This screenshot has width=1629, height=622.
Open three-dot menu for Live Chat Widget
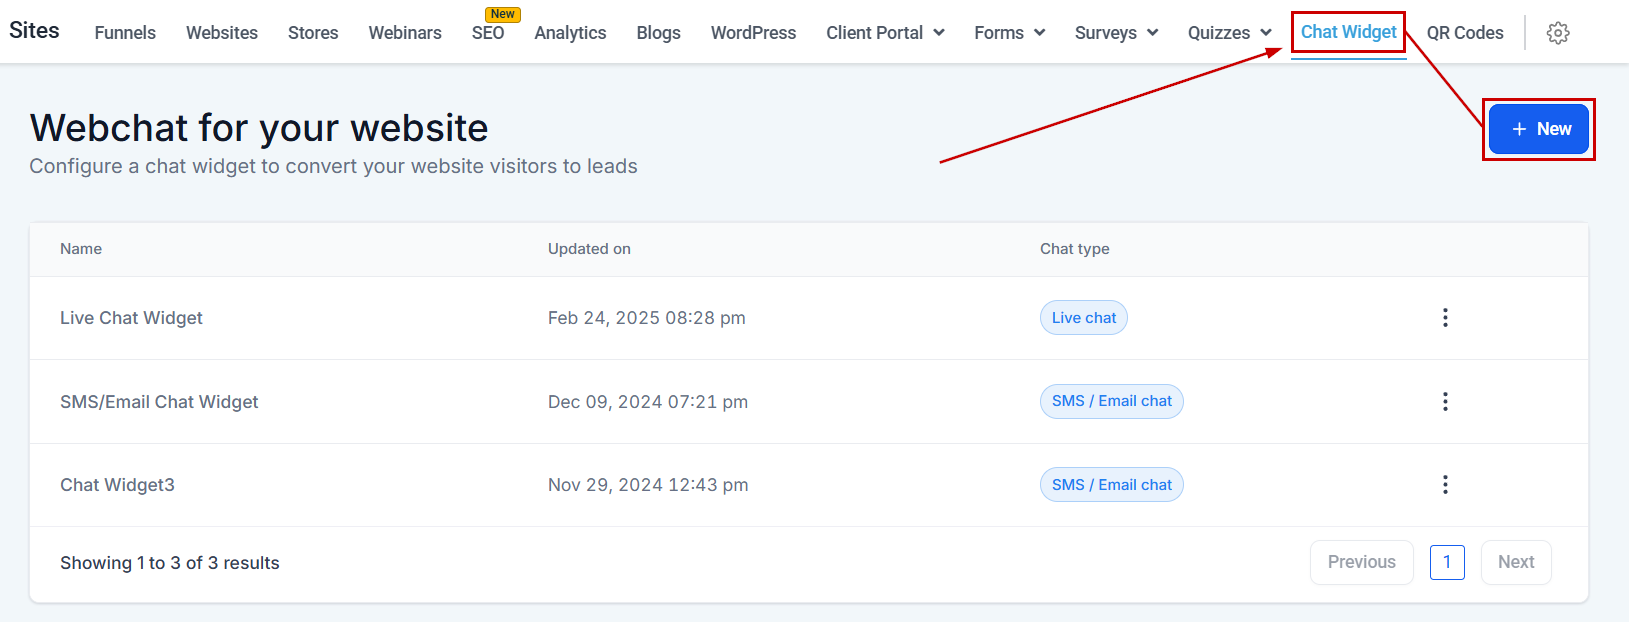pyautogui.click(x=1445, y=318)
